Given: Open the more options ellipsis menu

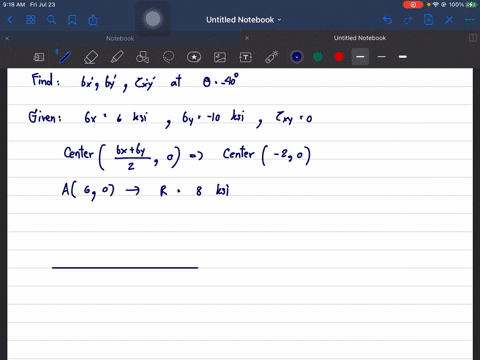Looking at the screenshot, I should [469, 20].
